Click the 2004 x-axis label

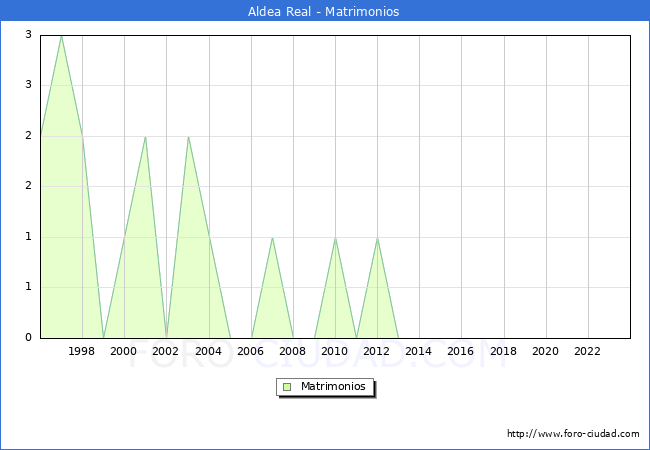pyautogui.click(x=208, y=351)
